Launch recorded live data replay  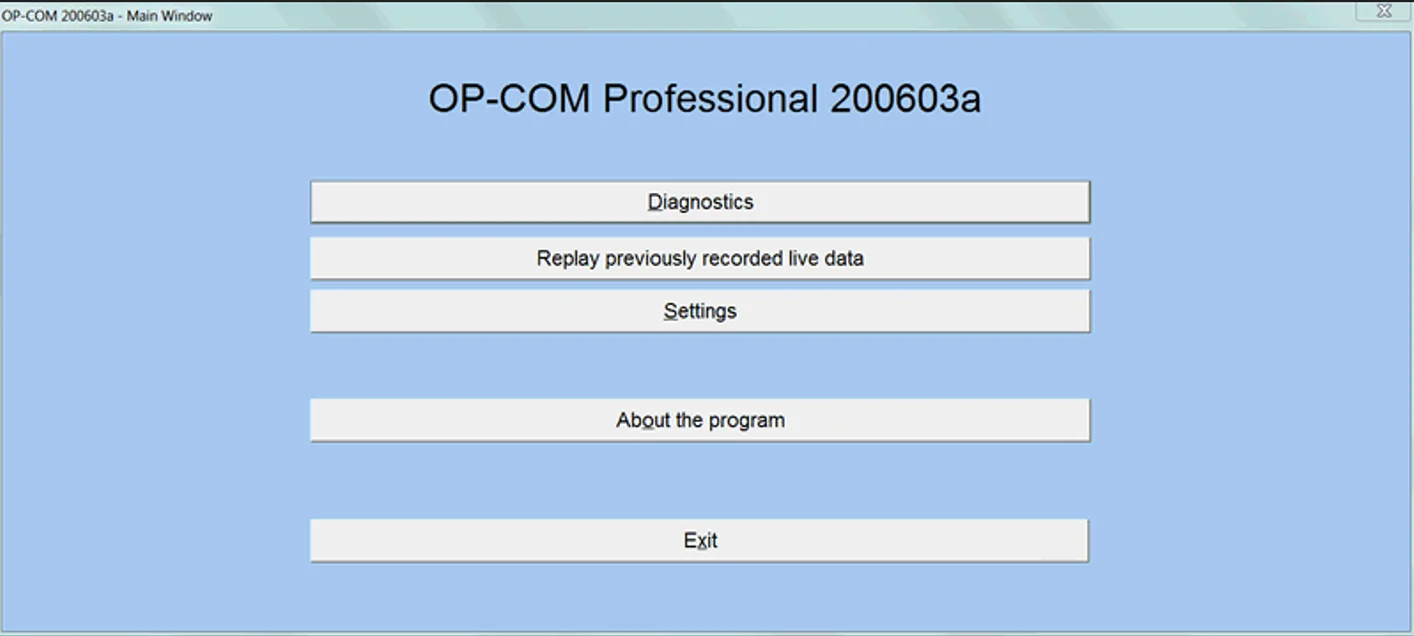700,258
